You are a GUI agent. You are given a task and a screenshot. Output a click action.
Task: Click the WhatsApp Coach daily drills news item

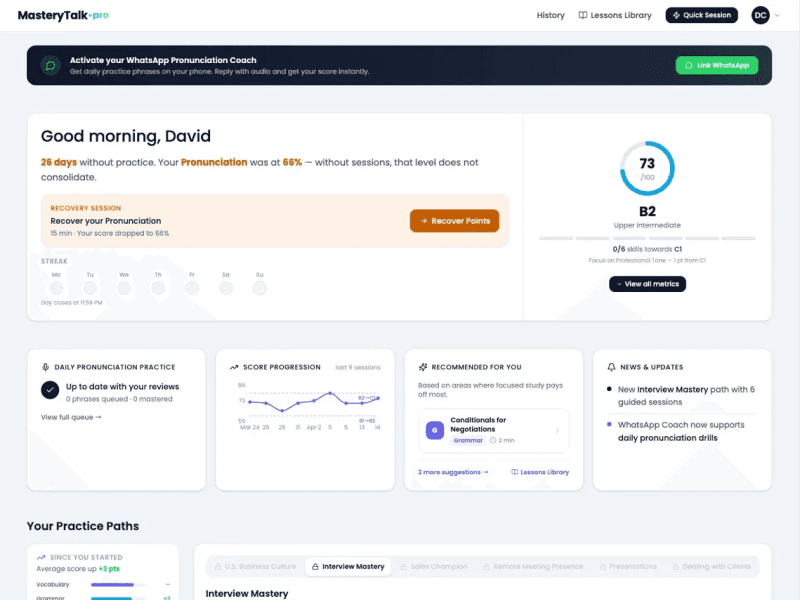pos(681,431)
